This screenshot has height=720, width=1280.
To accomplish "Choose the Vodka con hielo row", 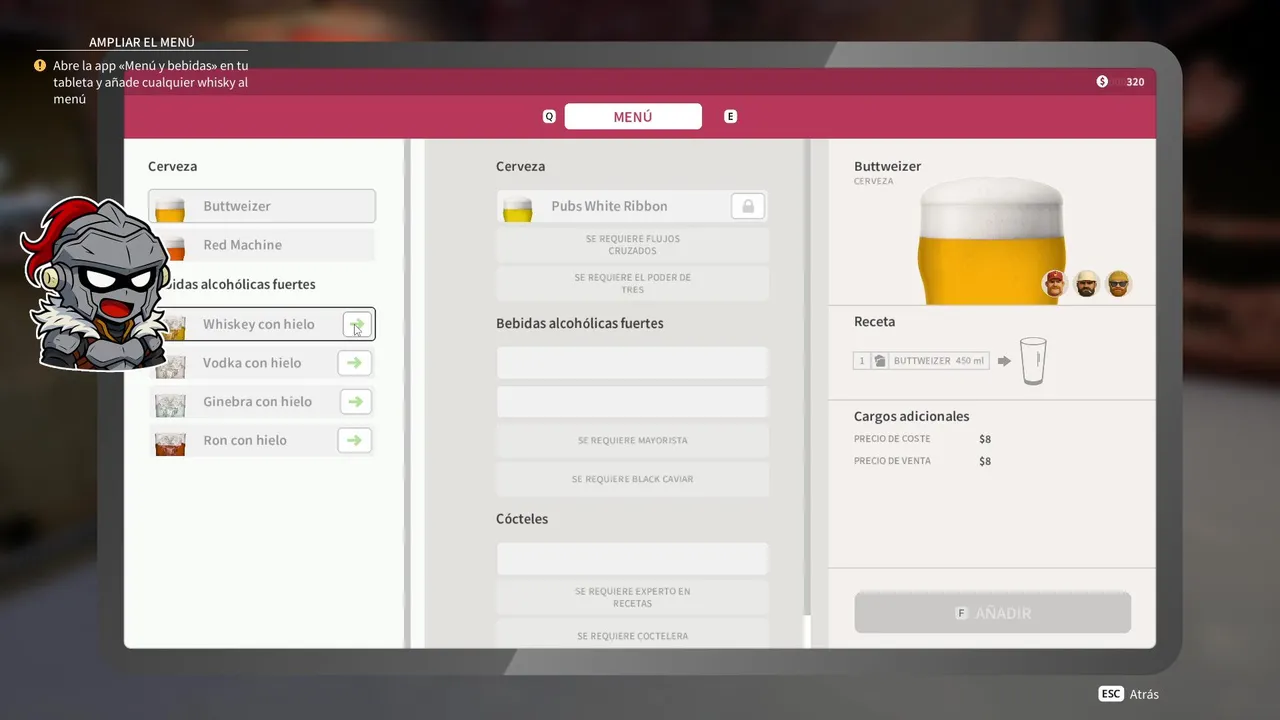I will pos(262,363).
